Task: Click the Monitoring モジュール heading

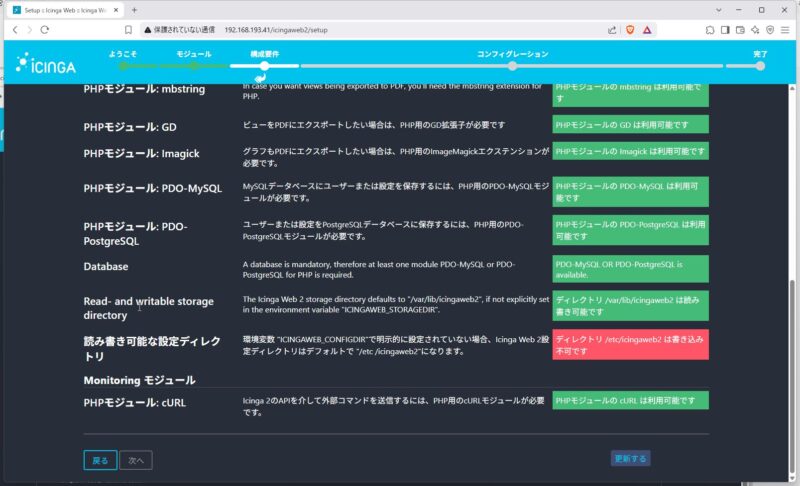Action: coord(139,380)
